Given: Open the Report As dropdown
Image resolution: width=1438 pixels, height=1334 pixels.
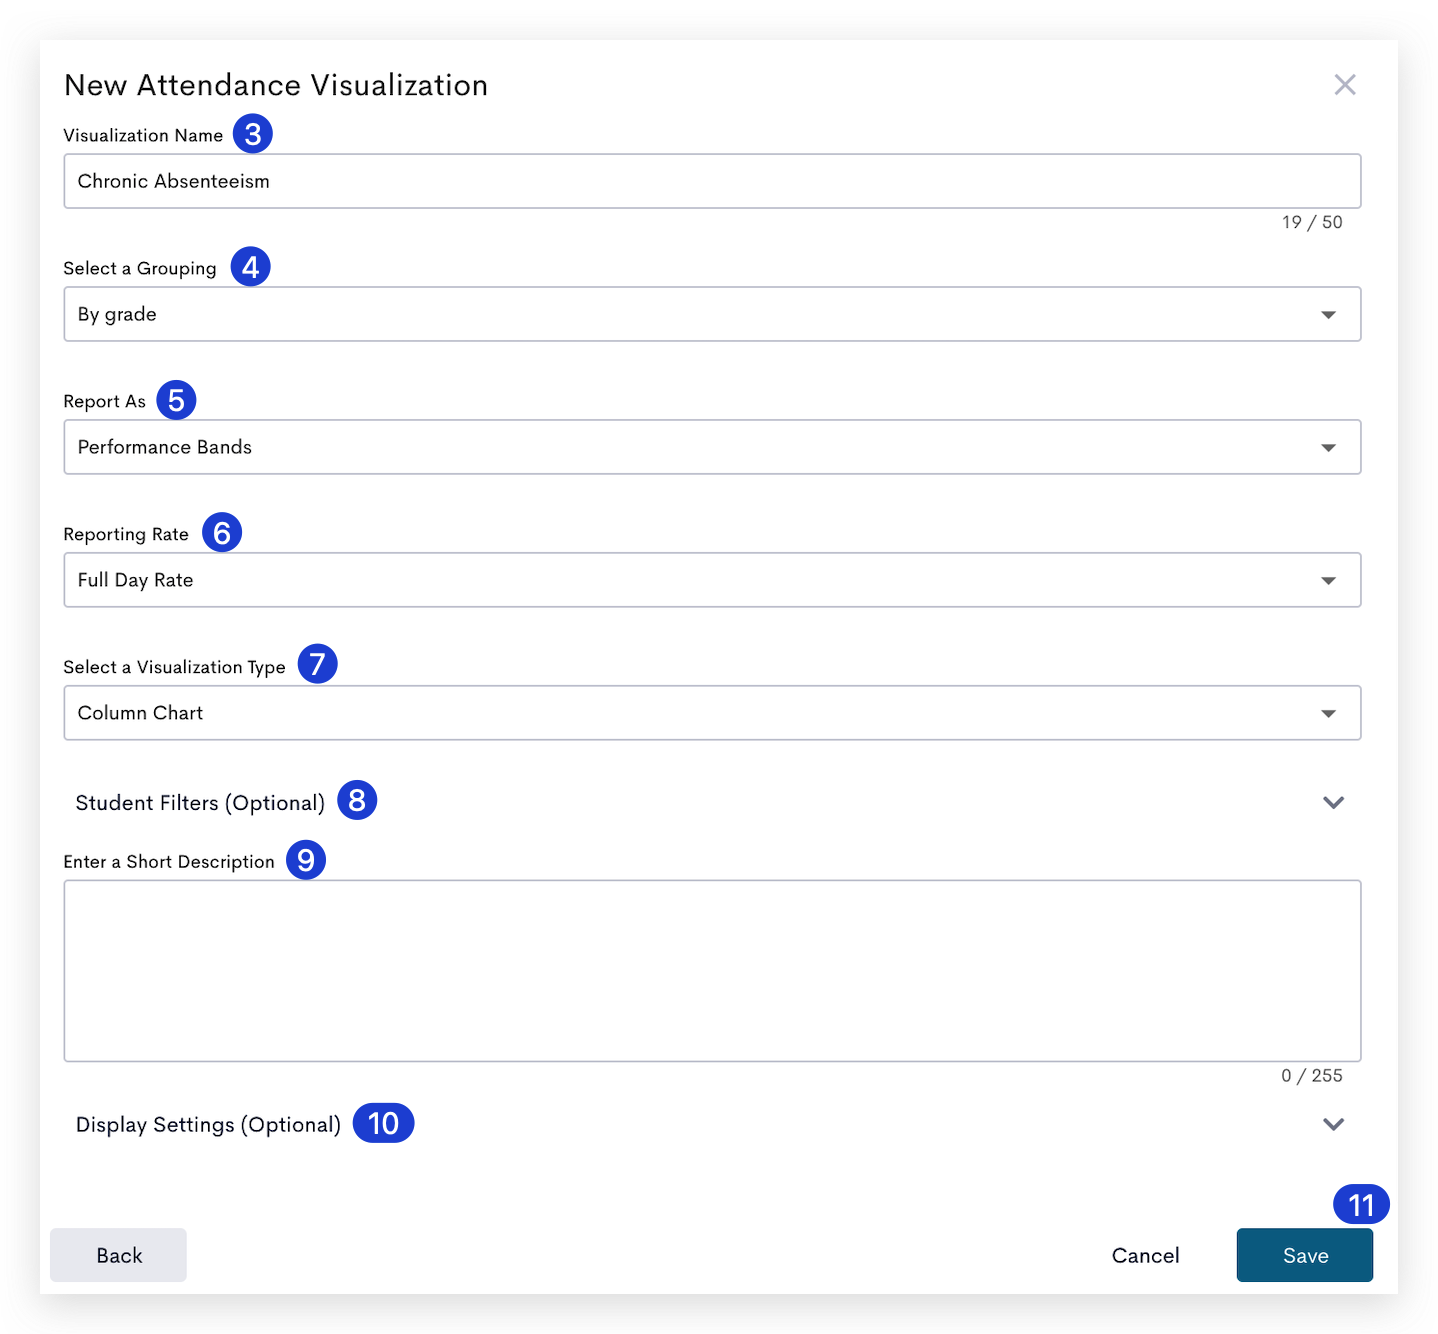Looking at the screenshot, I should pyautogui.click(x=712, y=447).
